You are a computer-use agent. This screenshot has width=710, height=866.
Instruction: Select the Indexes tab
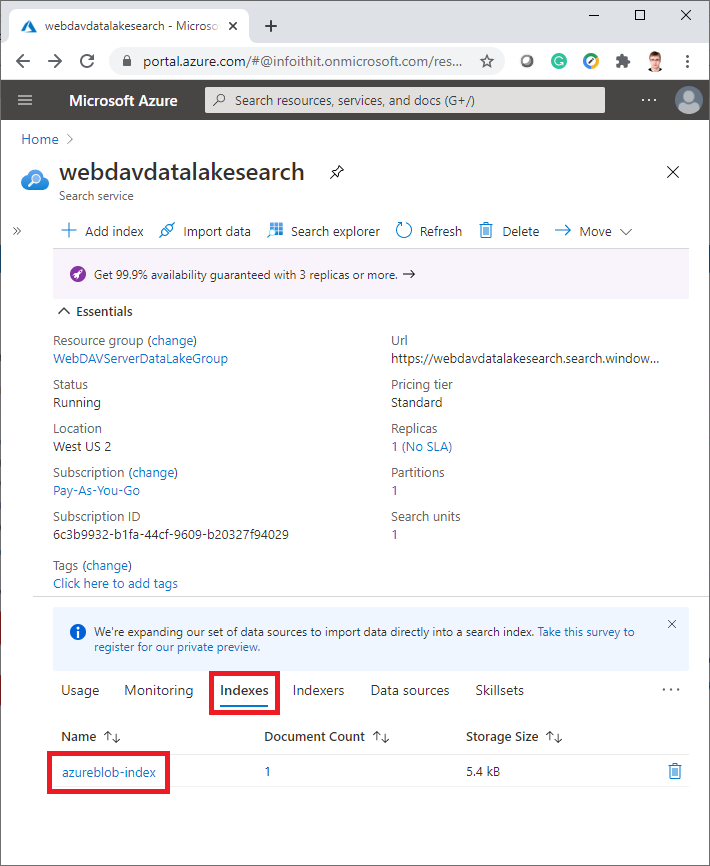[x=244, y=690]
